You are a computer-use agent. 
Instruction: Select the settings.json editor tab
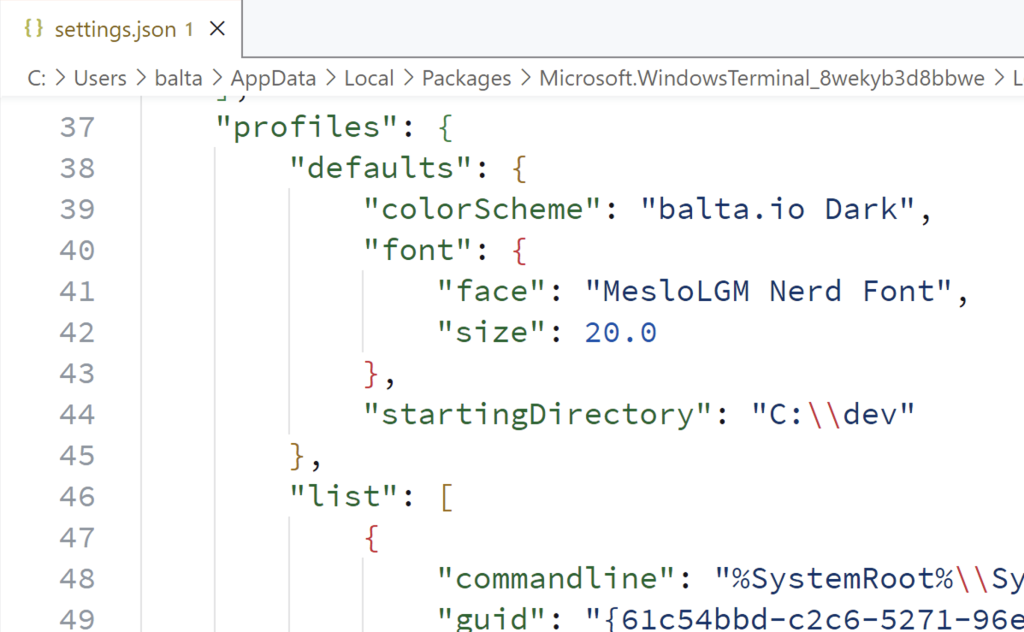pos(121,29)
